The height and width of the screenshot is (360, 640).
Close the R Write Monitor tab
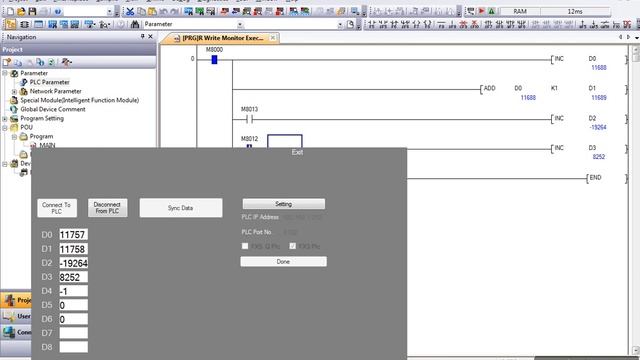click(273, 38)
